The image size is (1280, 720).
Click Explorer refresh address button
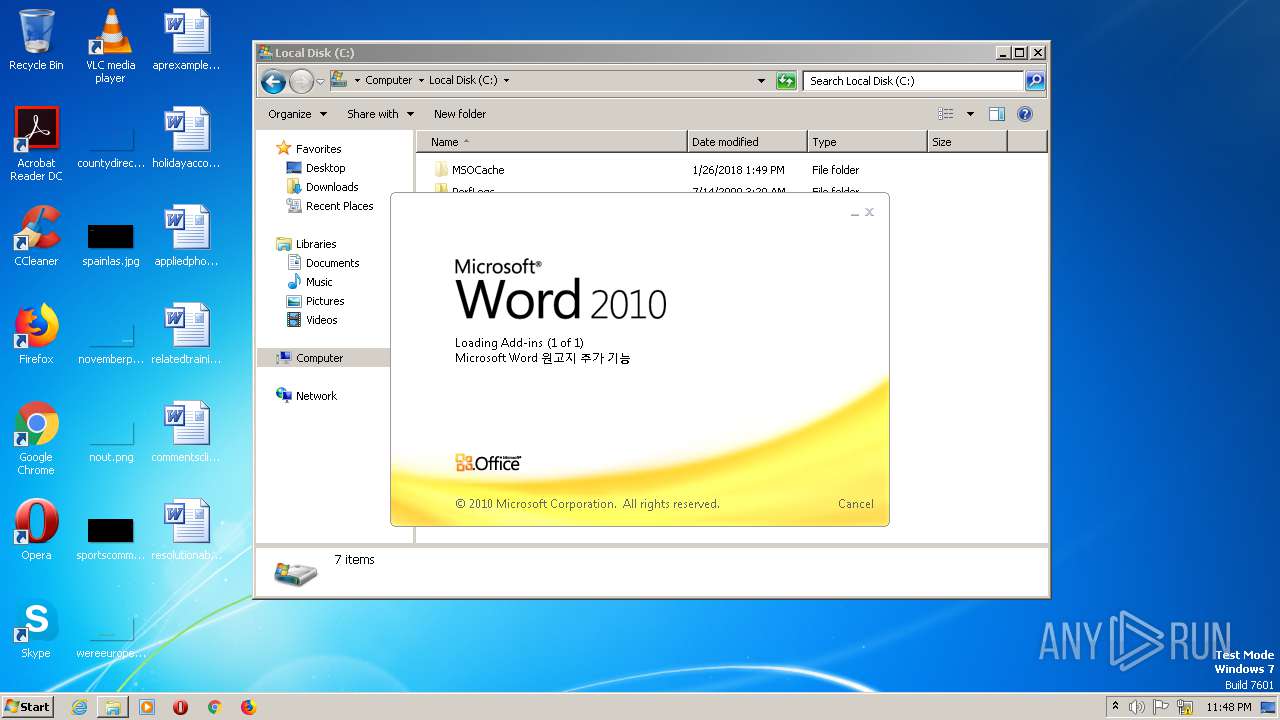tap(786, 81)
